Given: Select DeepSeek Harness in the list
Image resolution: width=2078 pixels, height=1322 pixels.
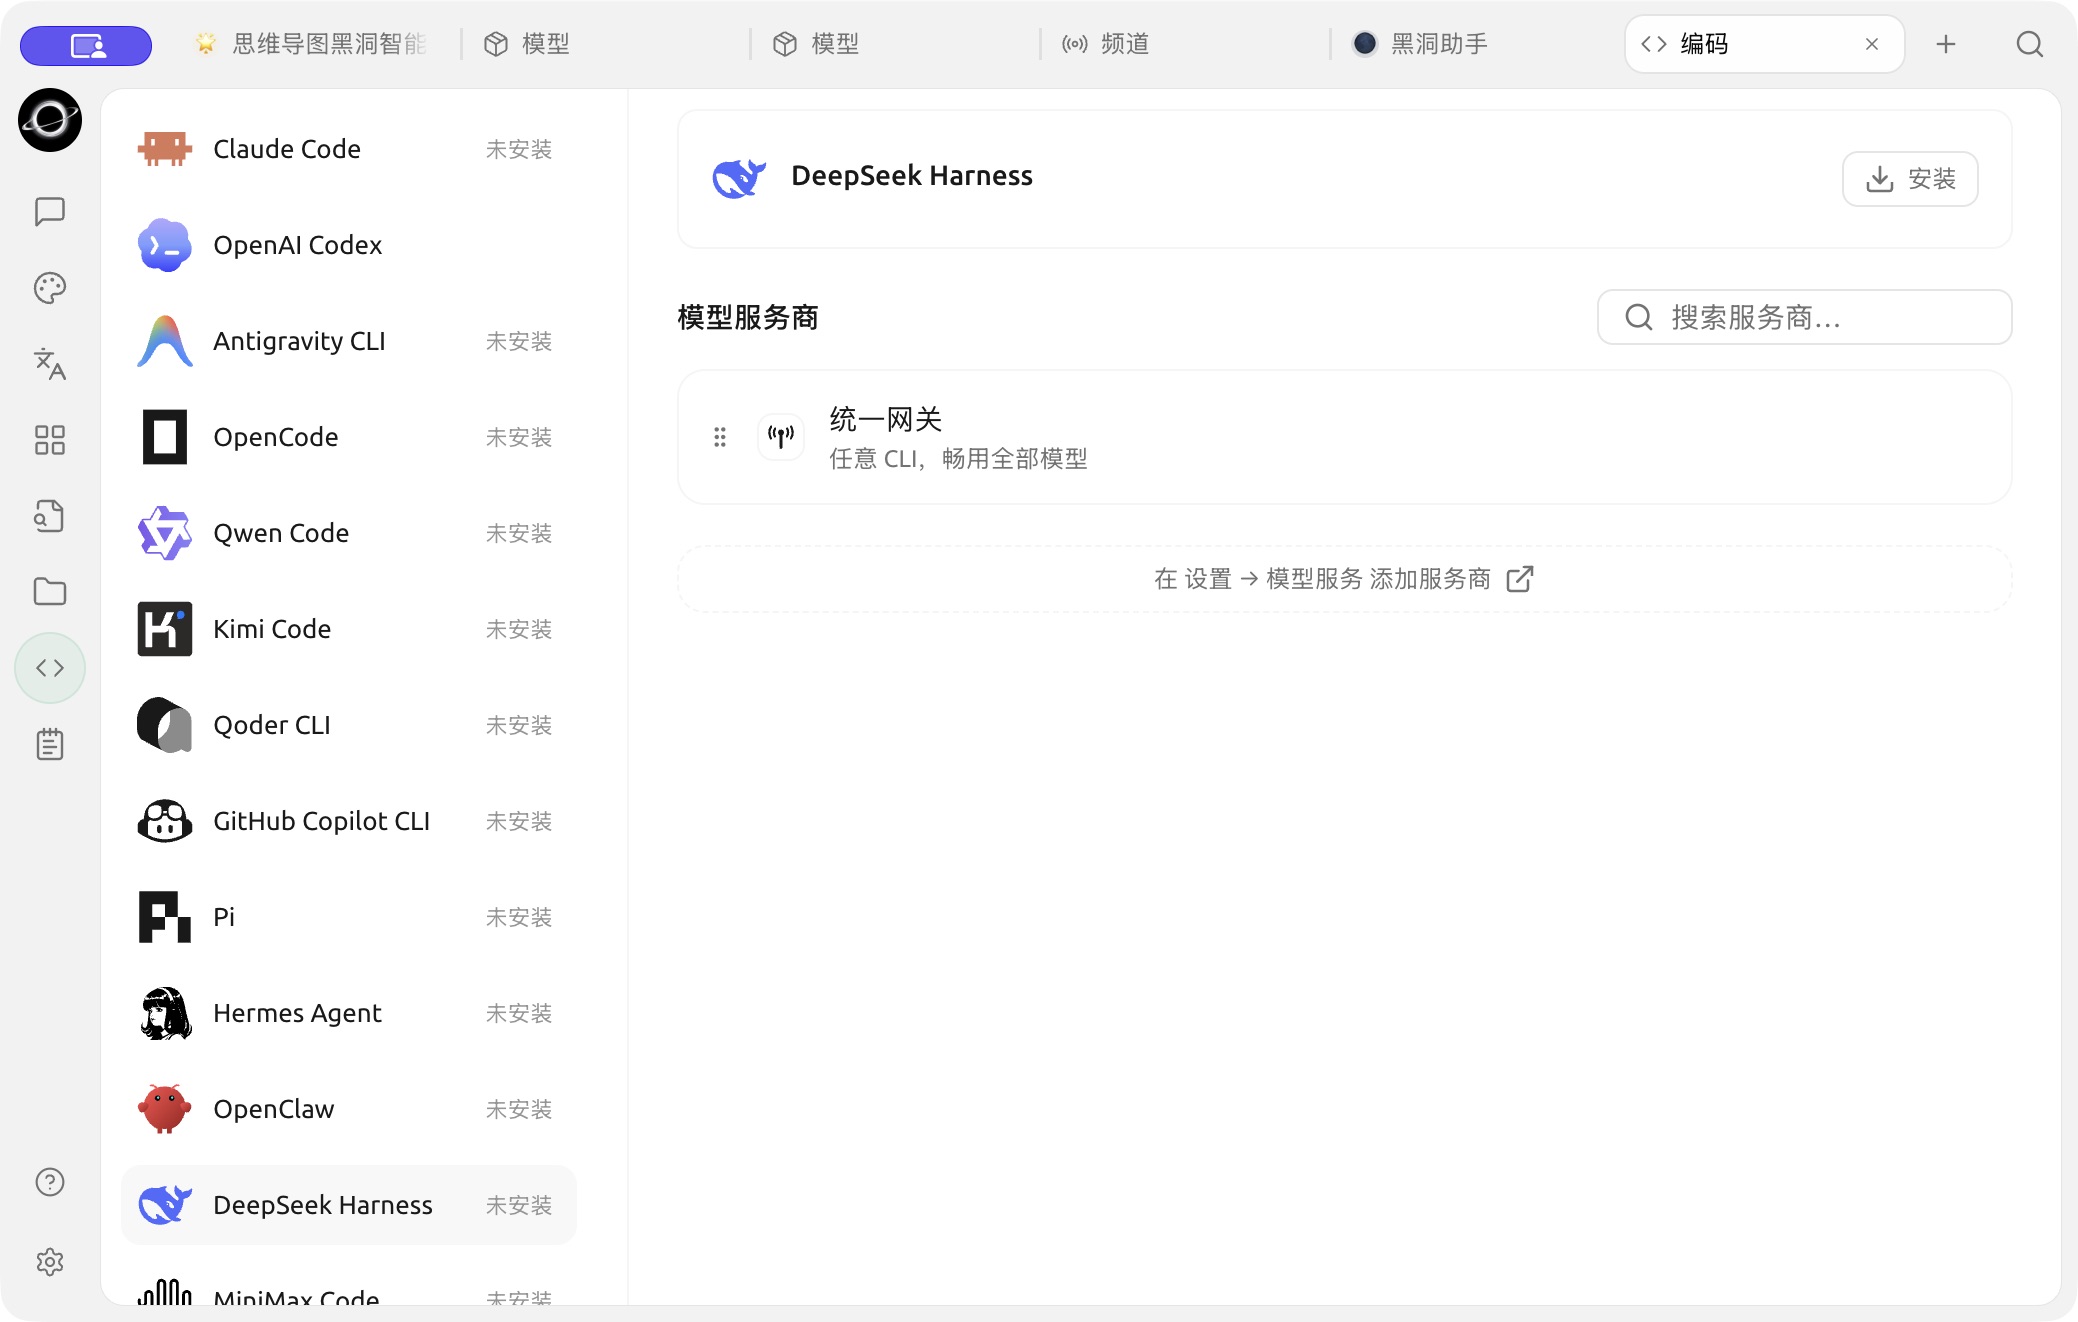Looking at the screenshot, I should point(348,1205).
